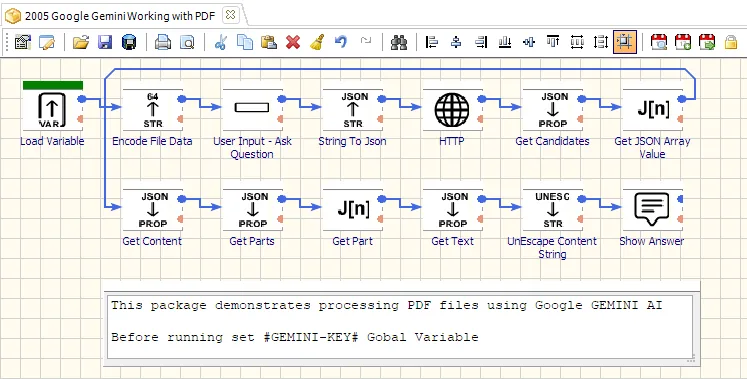747x379 pixels.
Task: Make selected elements same height
Action: [x=601, y=42]
